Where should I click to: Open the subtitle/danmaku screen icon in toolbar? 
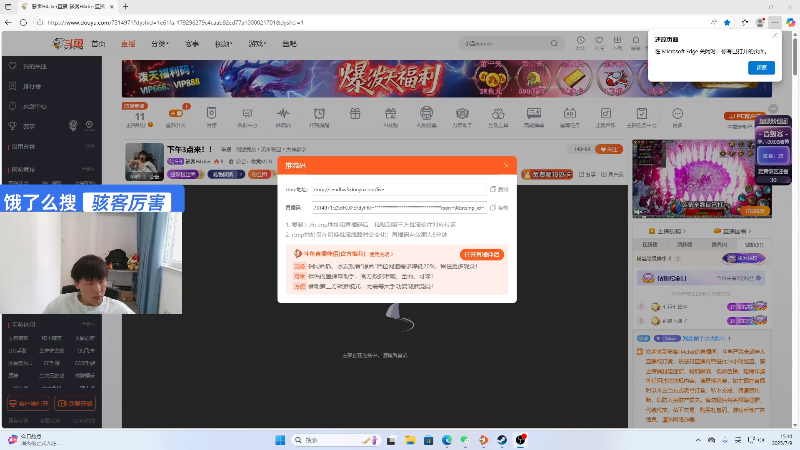click(x=534, y=113)
